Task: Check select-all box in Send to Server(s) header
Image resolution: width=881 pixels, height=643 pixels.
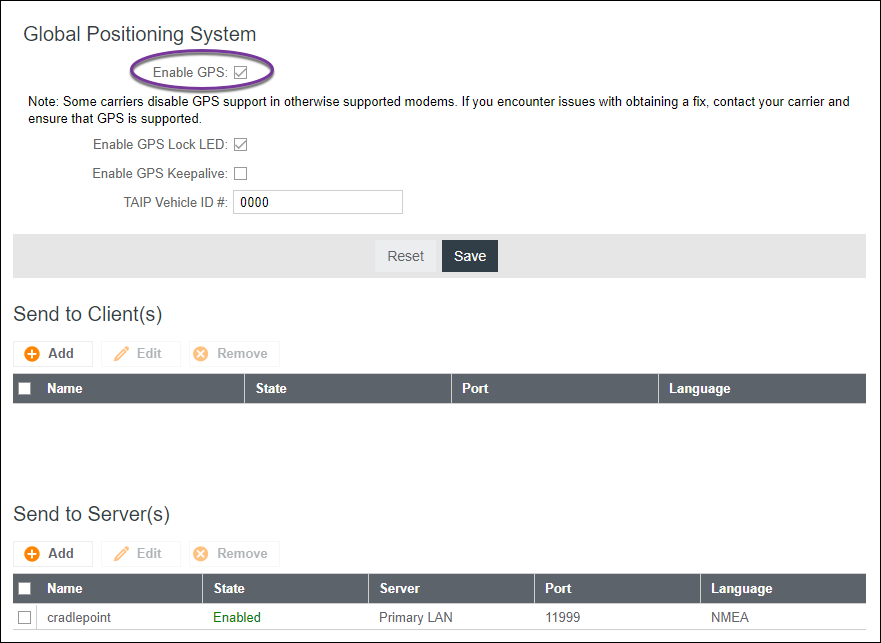Action: point(25,589)
